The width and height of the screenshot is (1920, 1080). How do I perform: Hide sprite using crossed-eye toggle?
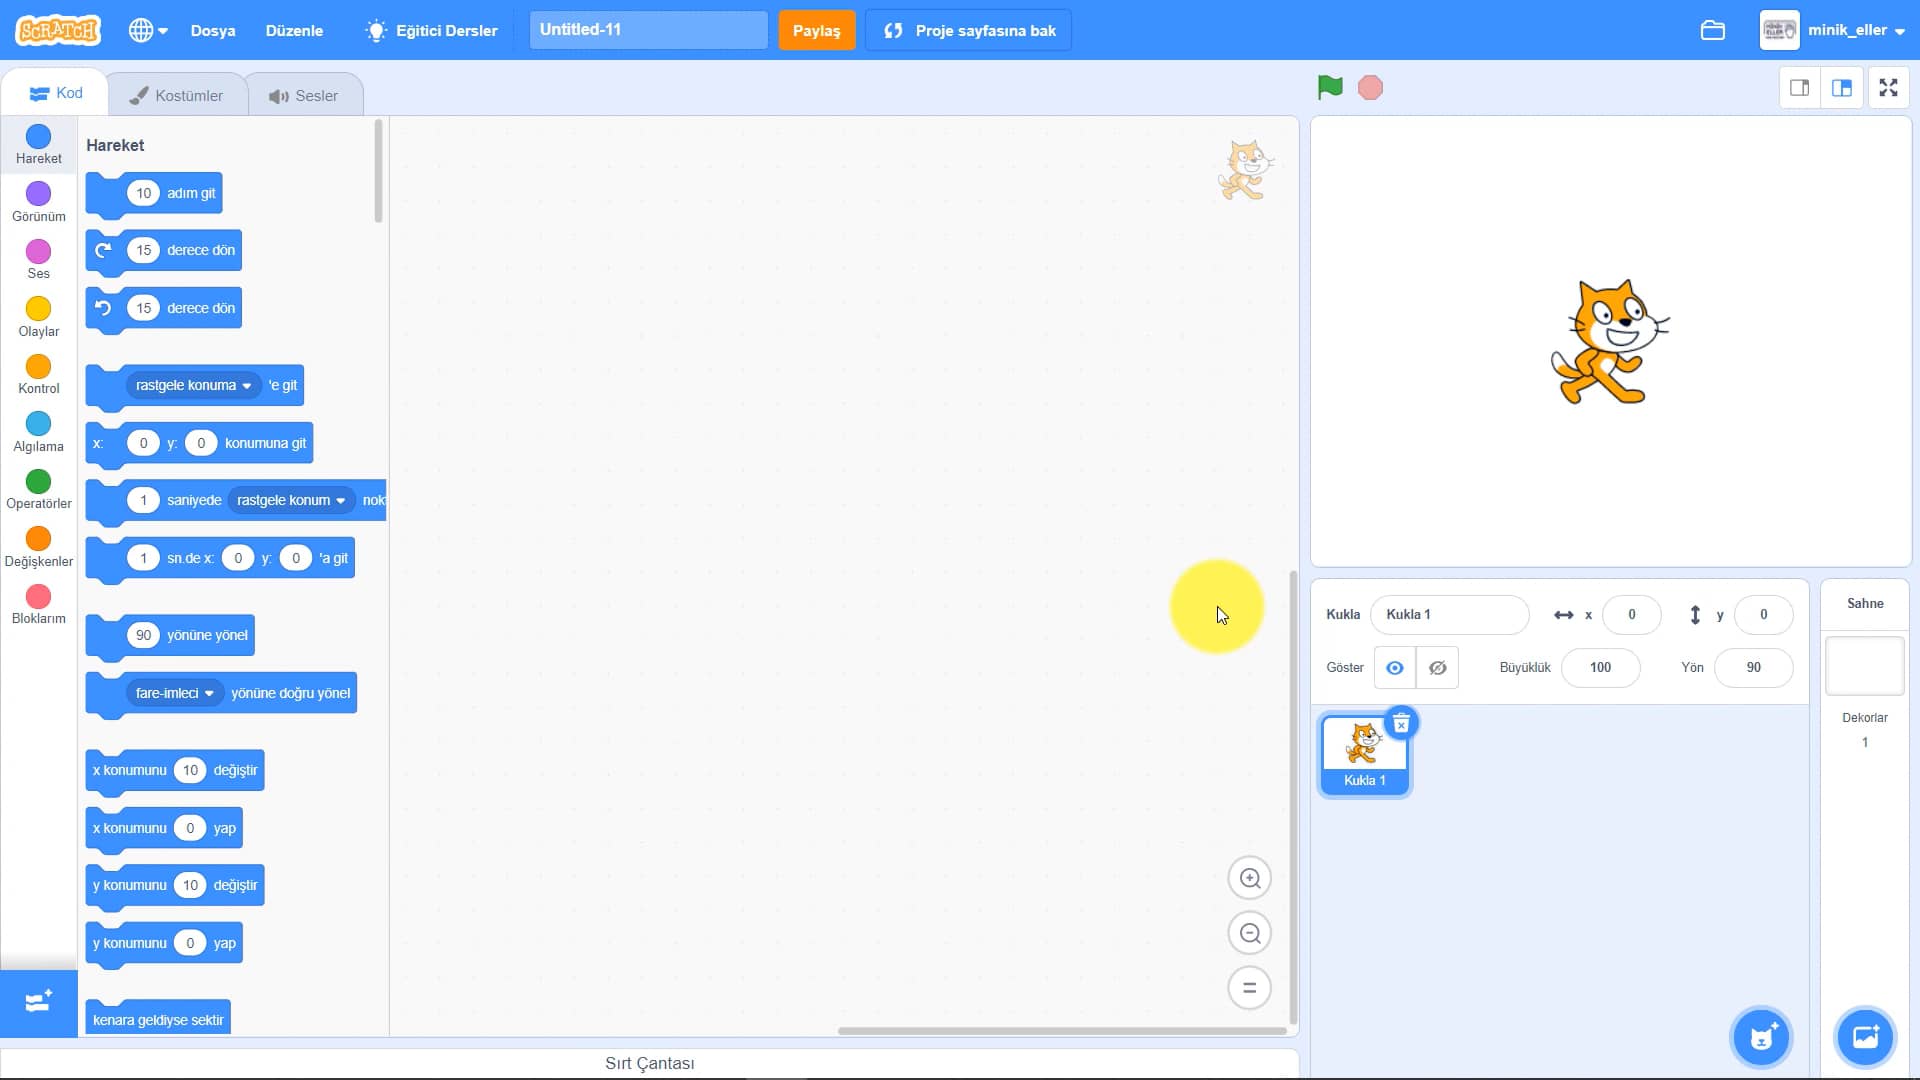click(x=1437, y=668)
